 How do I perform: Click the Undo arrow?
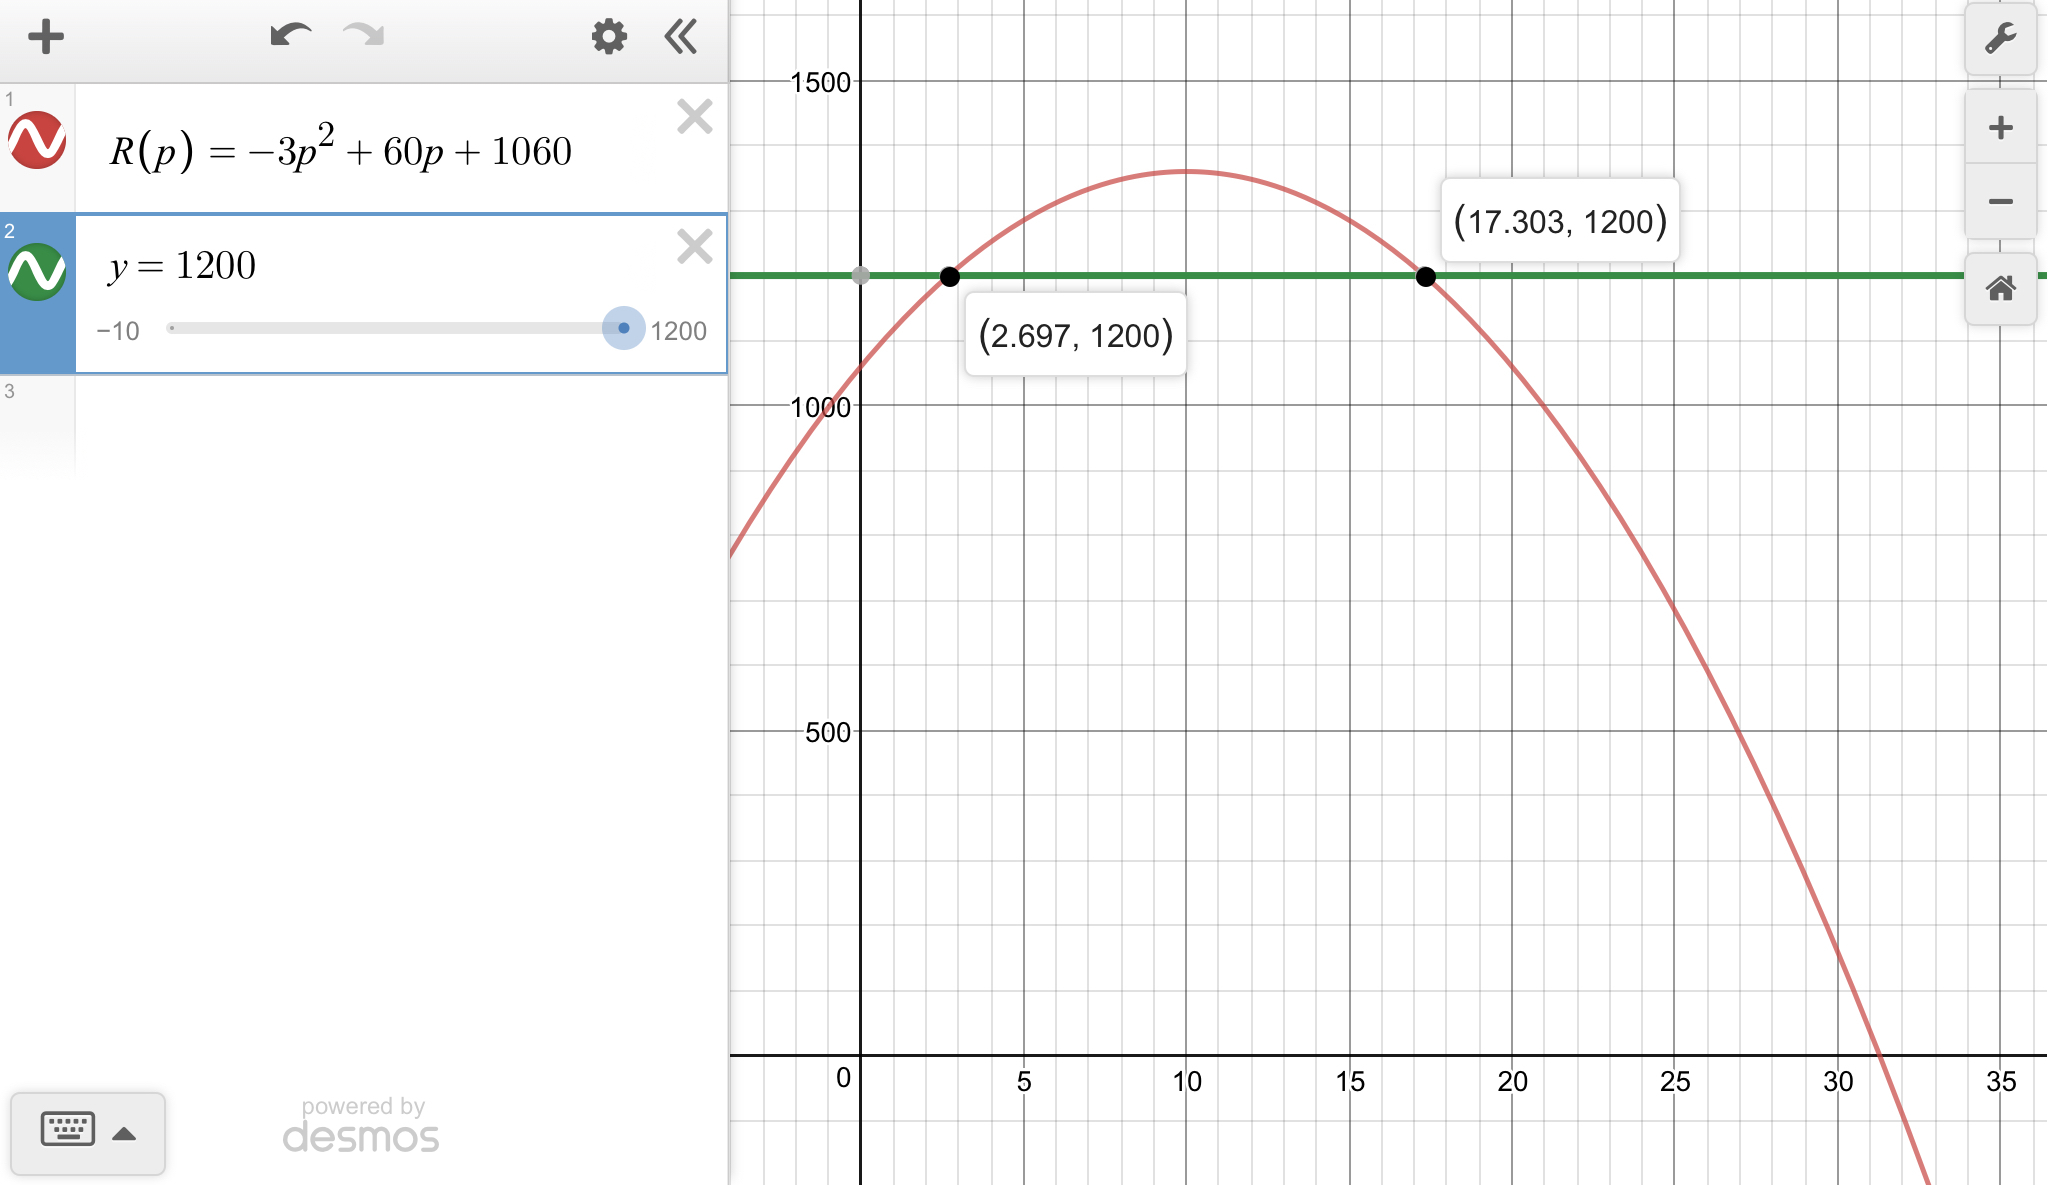(x=290, y=37)
